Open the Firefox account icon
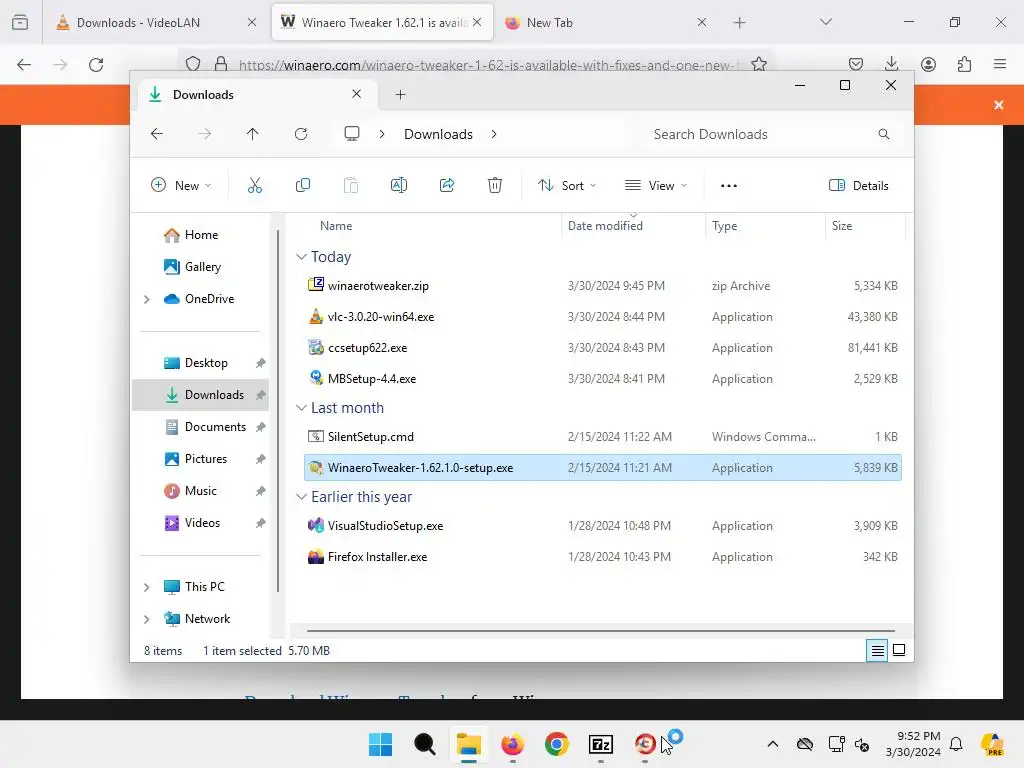The height and width of the screenshot is (768, 1024). pos(928,64)
